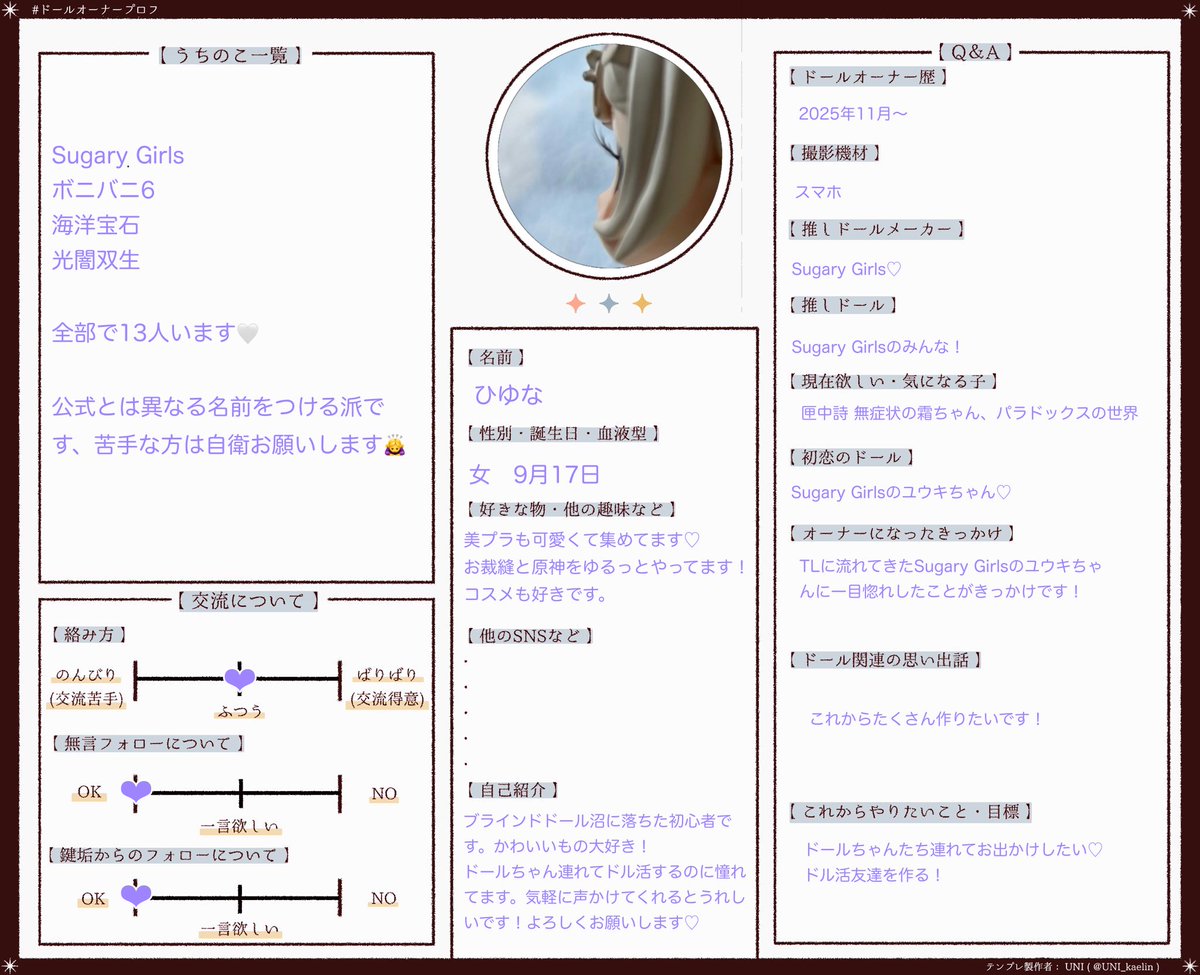Image resolution: width=1200 pixels, height=975 pixels.
Task: Click the 【現在欲しい・気になる子】 label
Action: point(894,381)
